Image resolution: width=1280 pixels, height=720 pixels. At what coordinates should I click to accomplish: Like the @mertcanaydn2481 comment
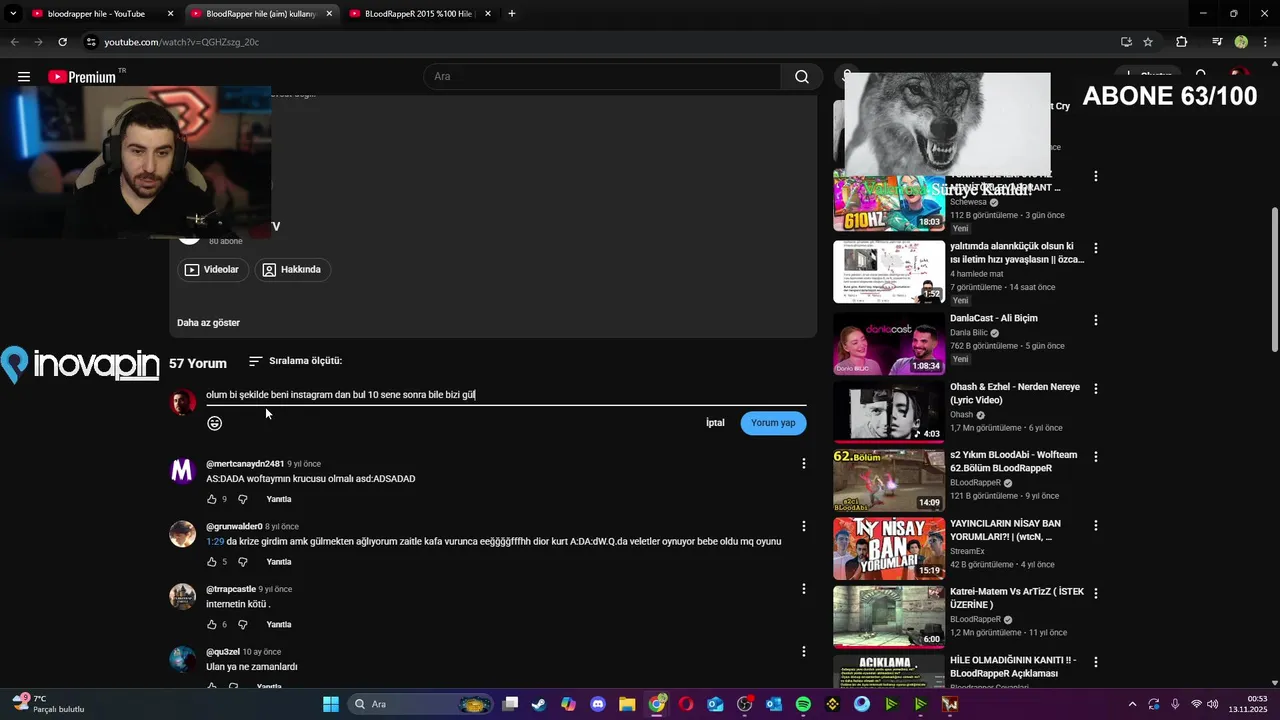coord(211,499)
